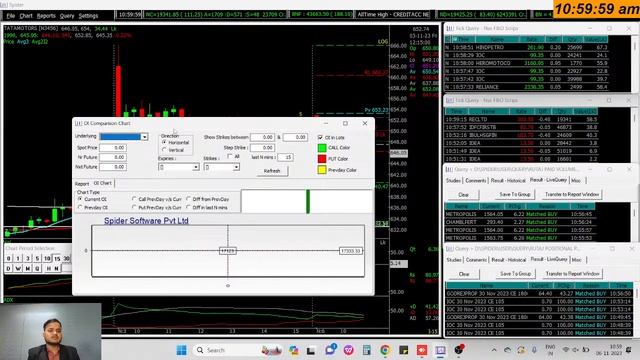Click Refresh in OI Comparison Chart

coord(272,171)
